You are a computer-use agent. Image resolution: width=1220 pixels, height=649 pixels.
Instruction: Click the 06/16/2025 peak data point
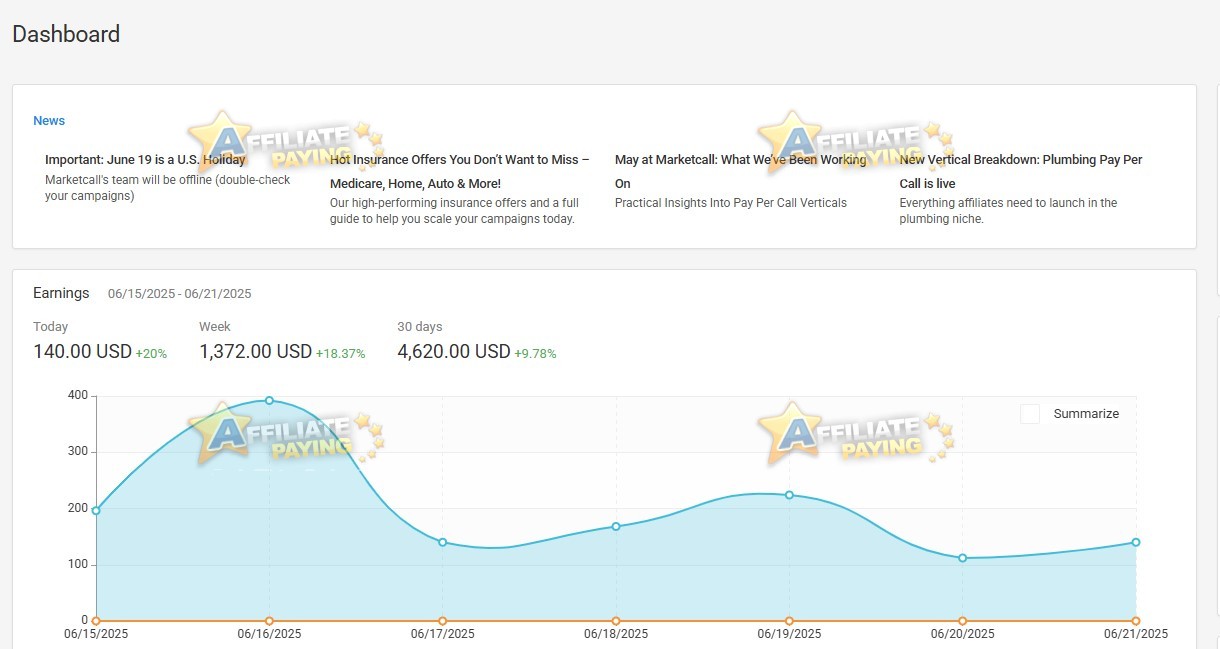(x=269, y=400)
